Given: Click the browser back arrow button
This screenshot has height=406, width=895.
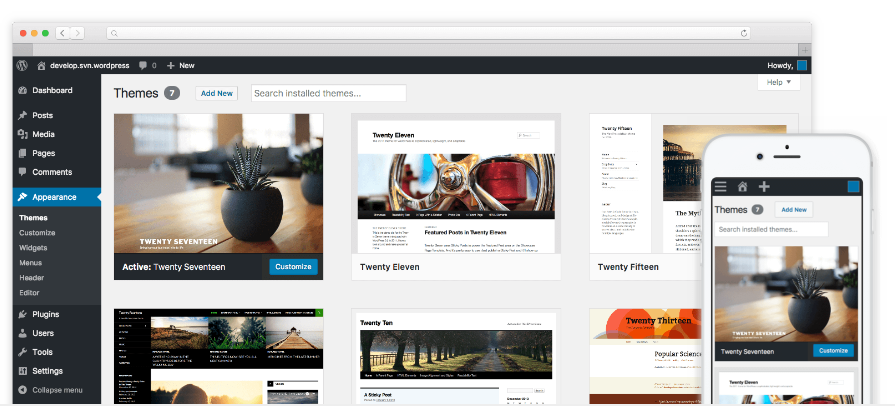Looking at the screenshot, I should pos(63,33).
